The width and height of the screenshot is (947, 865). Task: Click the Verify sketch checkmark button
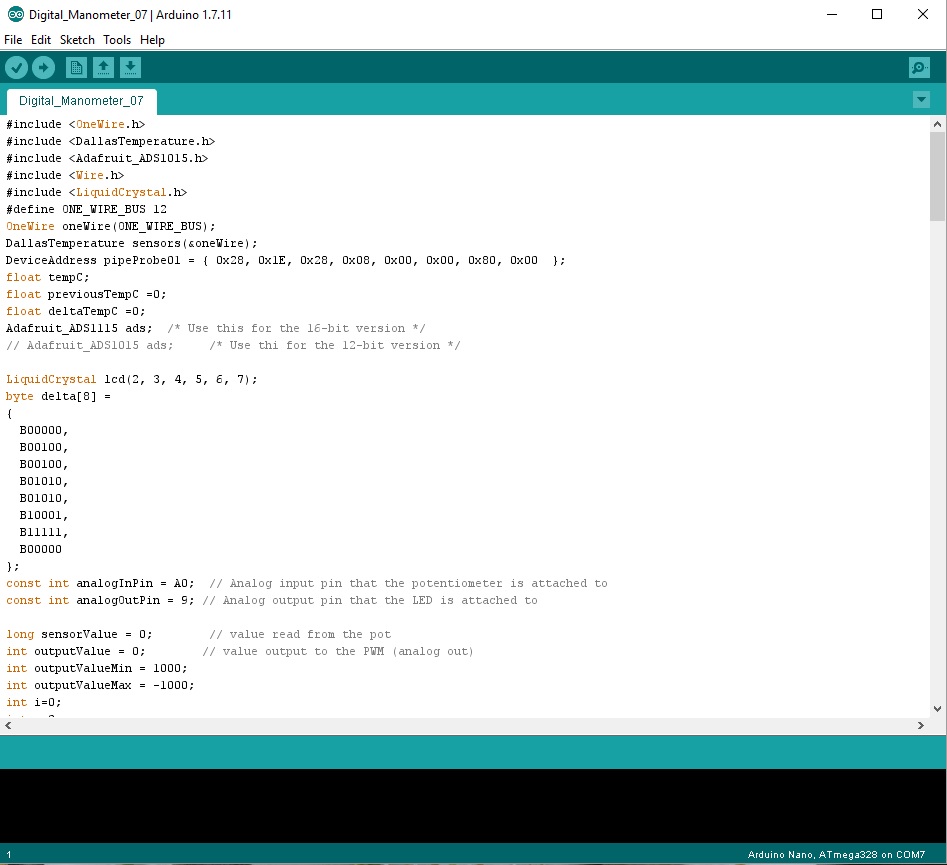16,67
